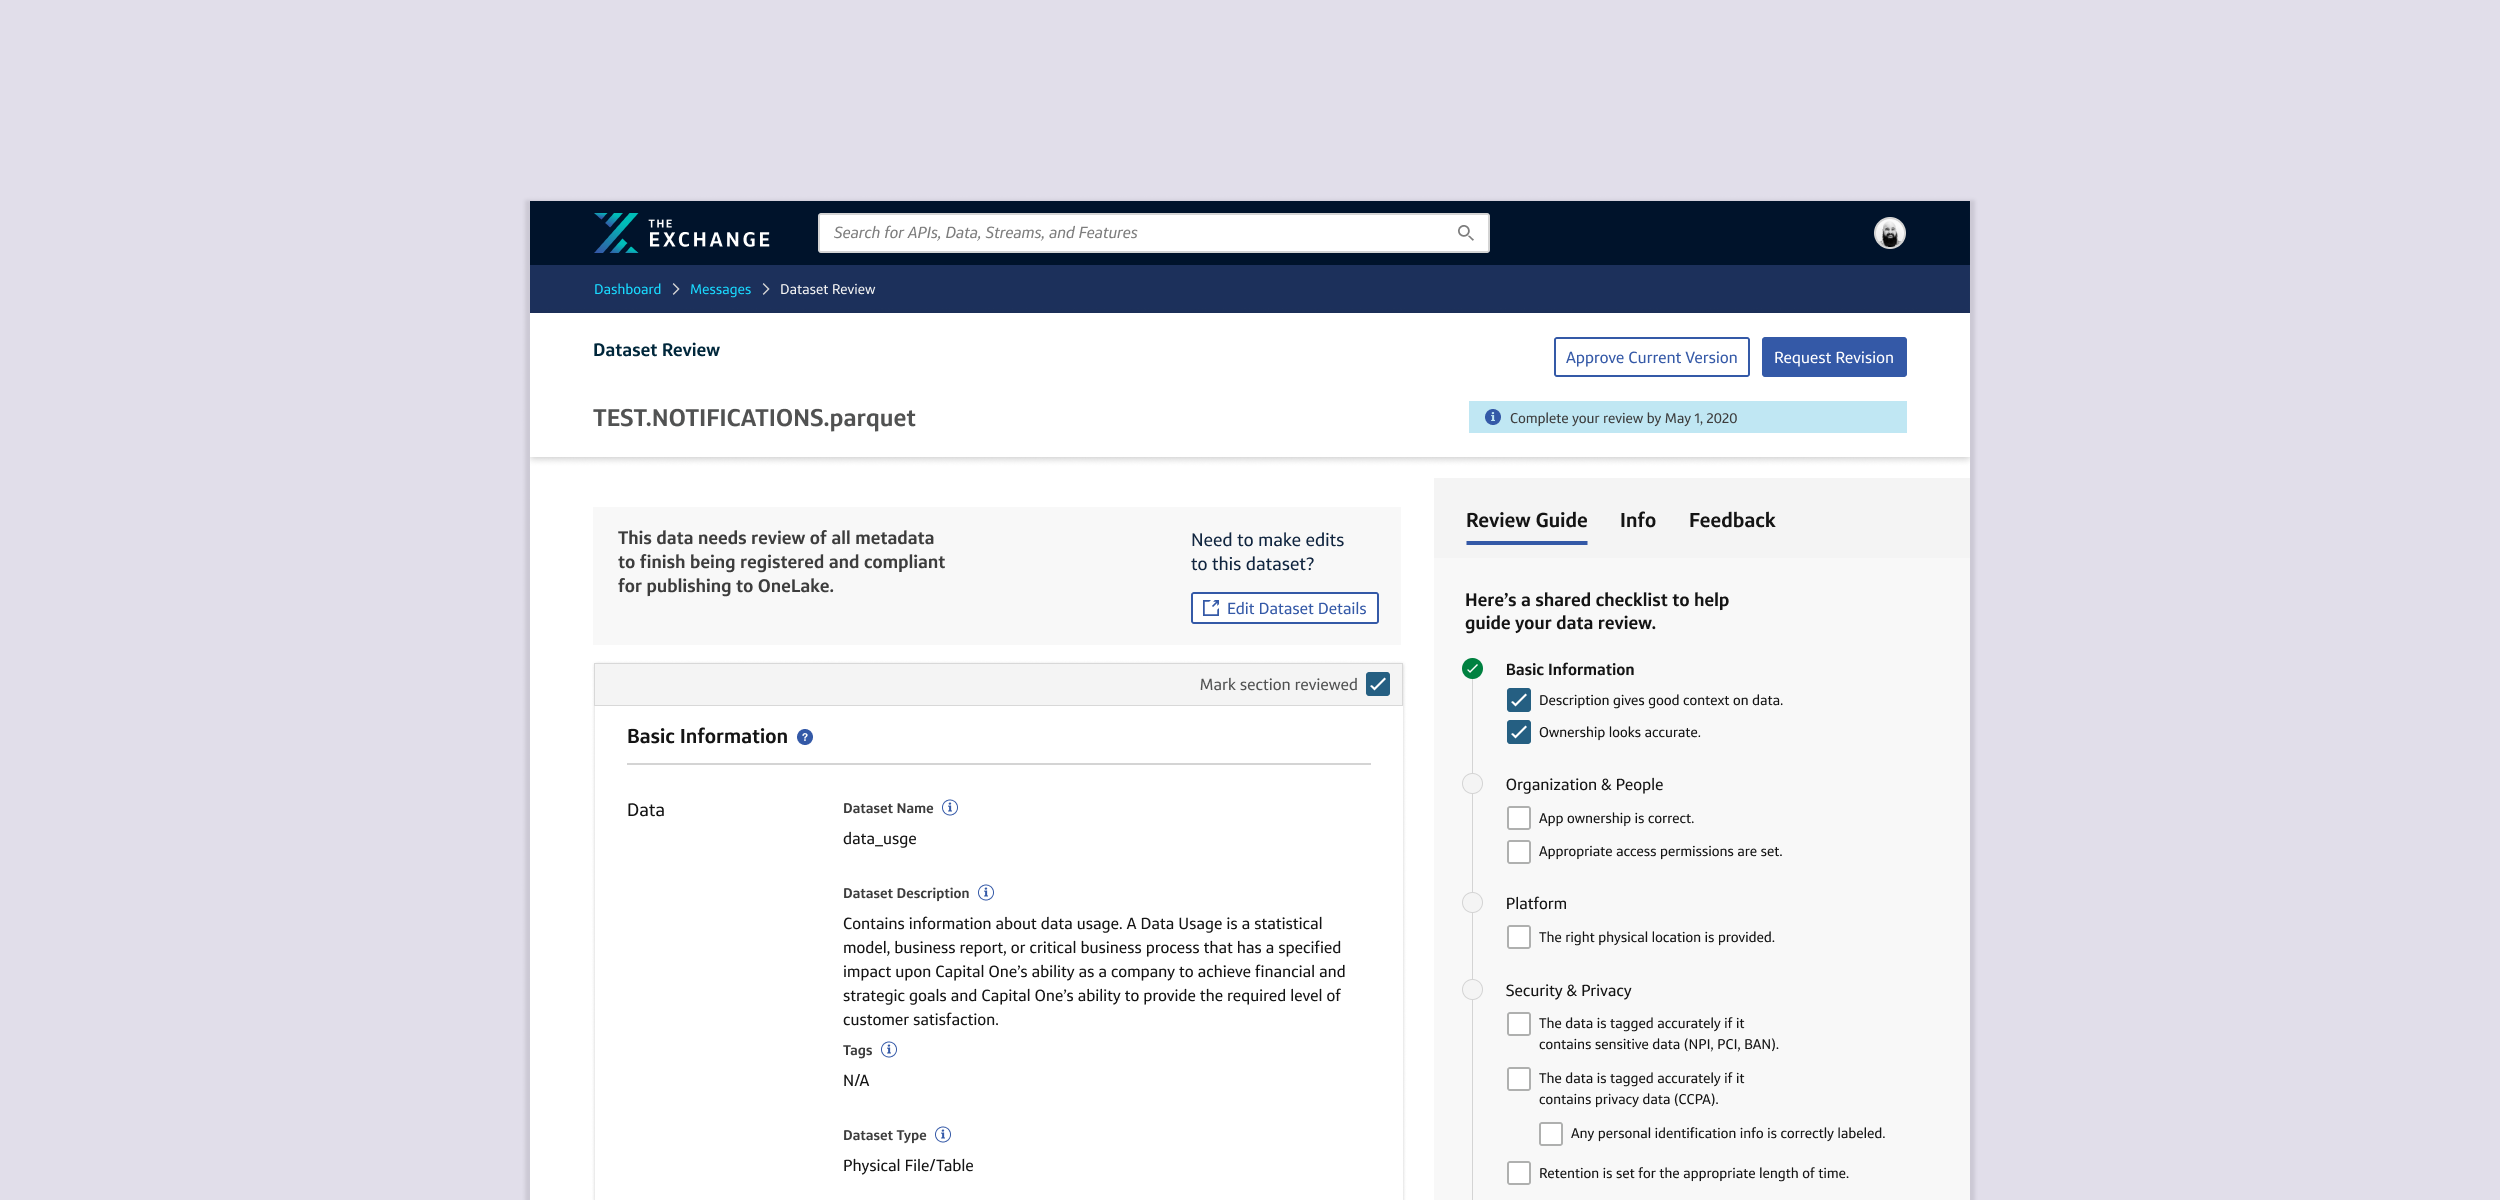Screen dimensions: 2500x1200
Task: Click Request Revision button
Action: pos(1833,357)
